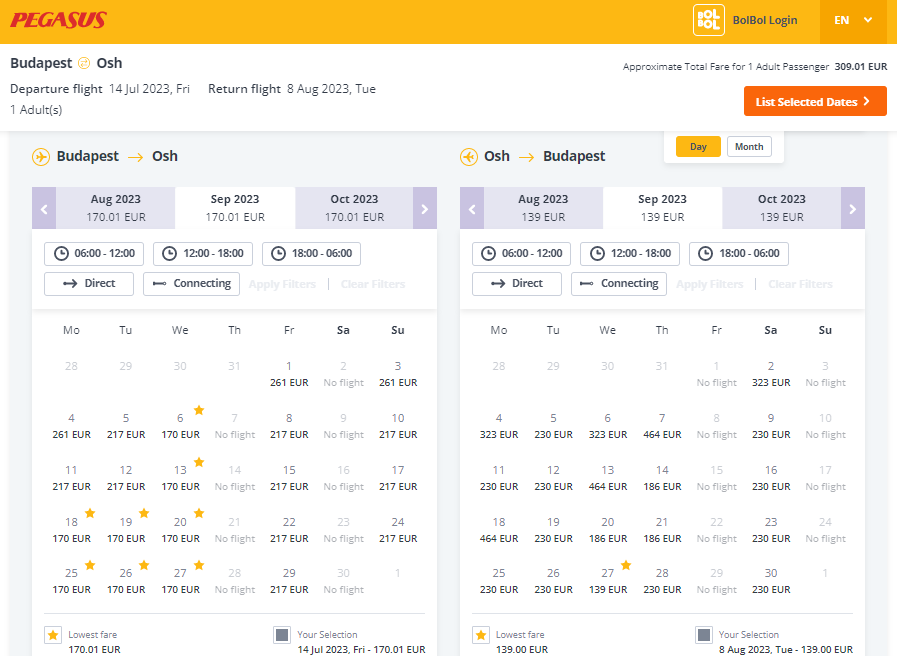Pick 20 Sep return for 186 EUR
This screenshot has height=656, width=897.
608,530
